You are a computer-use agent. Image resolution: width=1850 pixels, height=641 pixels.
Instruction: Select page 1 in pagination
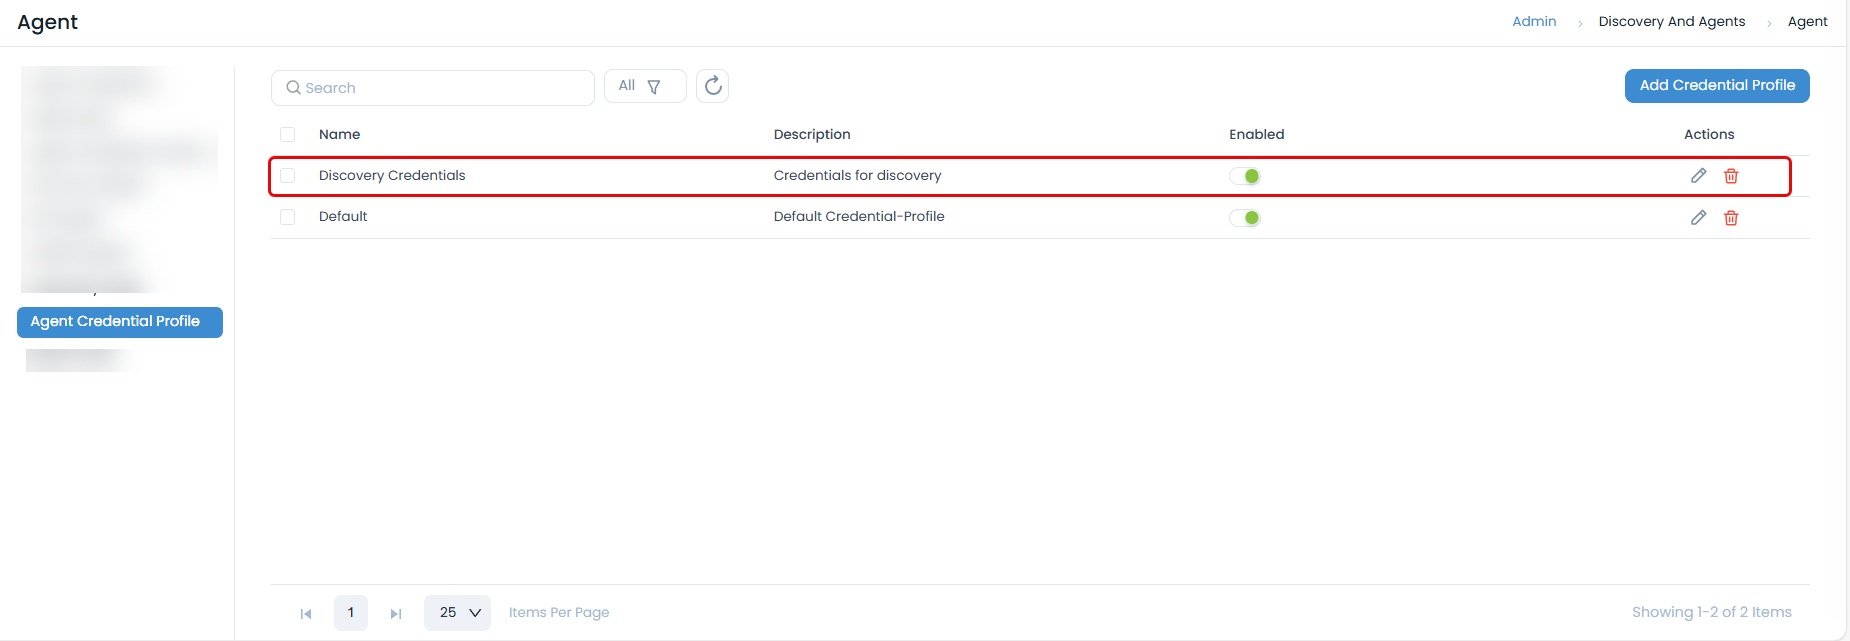(x=351, y=613)
